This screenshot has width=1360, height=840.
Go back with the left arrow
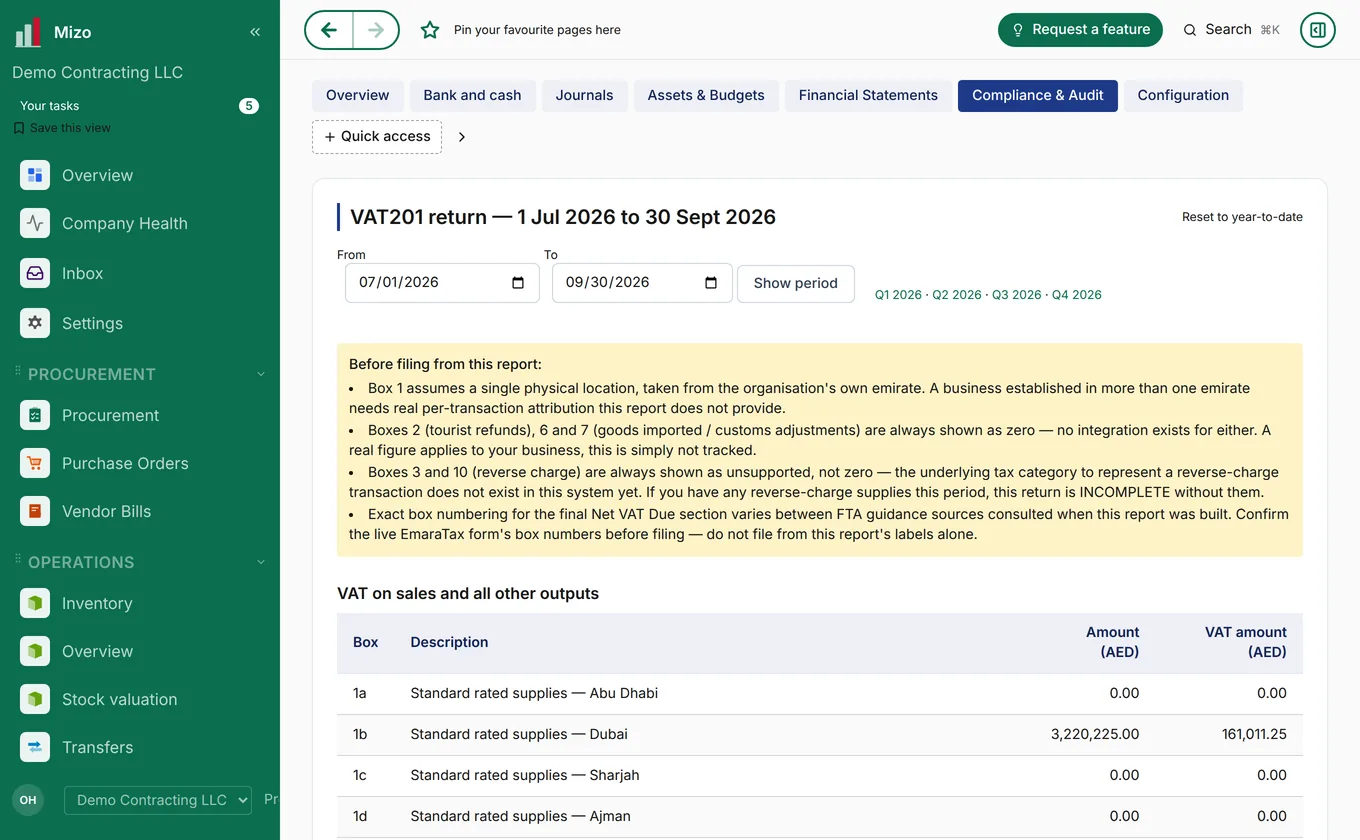pos(329,30)
